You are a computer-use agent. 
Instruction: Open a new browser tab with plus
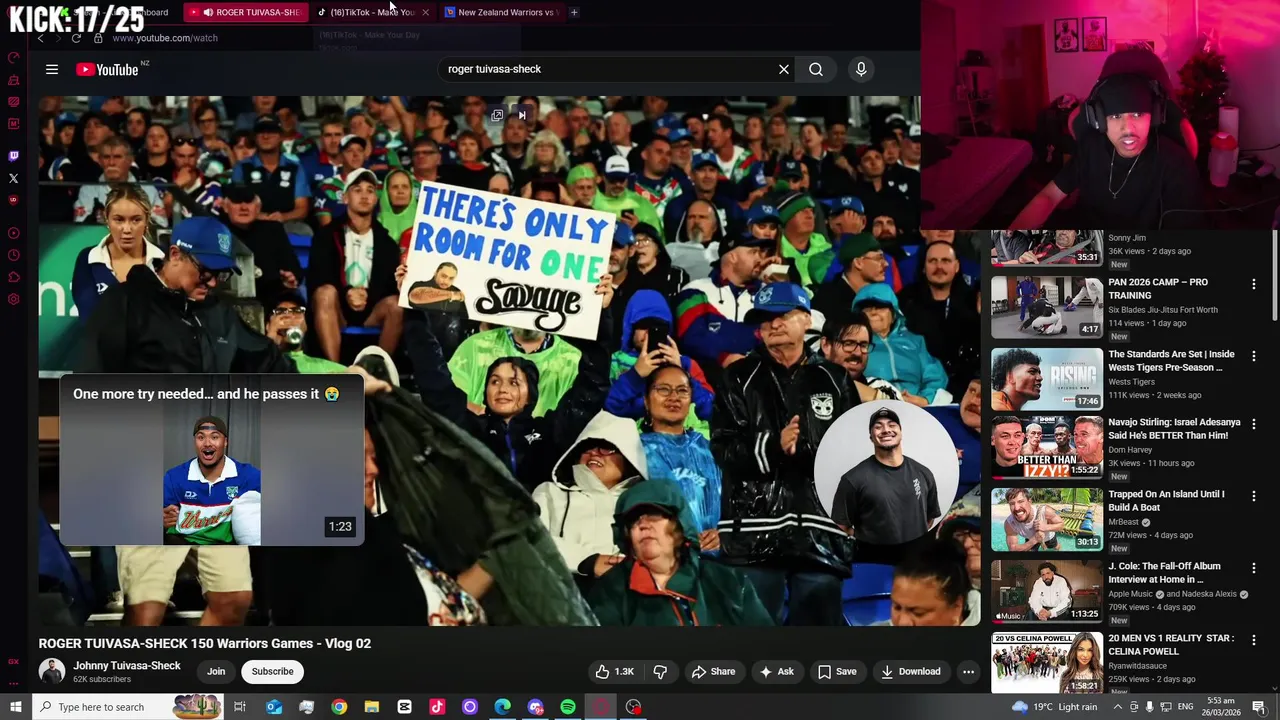point(574,12)
